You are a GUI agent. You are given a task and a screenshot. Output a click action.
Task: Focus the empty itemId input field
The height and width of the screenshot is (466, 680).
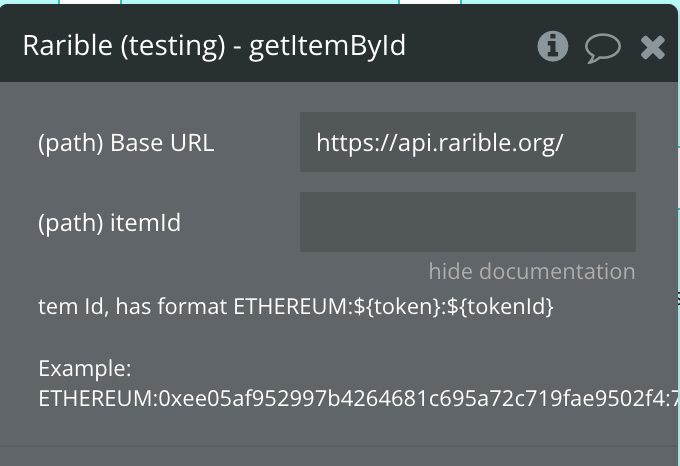pos(468,222)
